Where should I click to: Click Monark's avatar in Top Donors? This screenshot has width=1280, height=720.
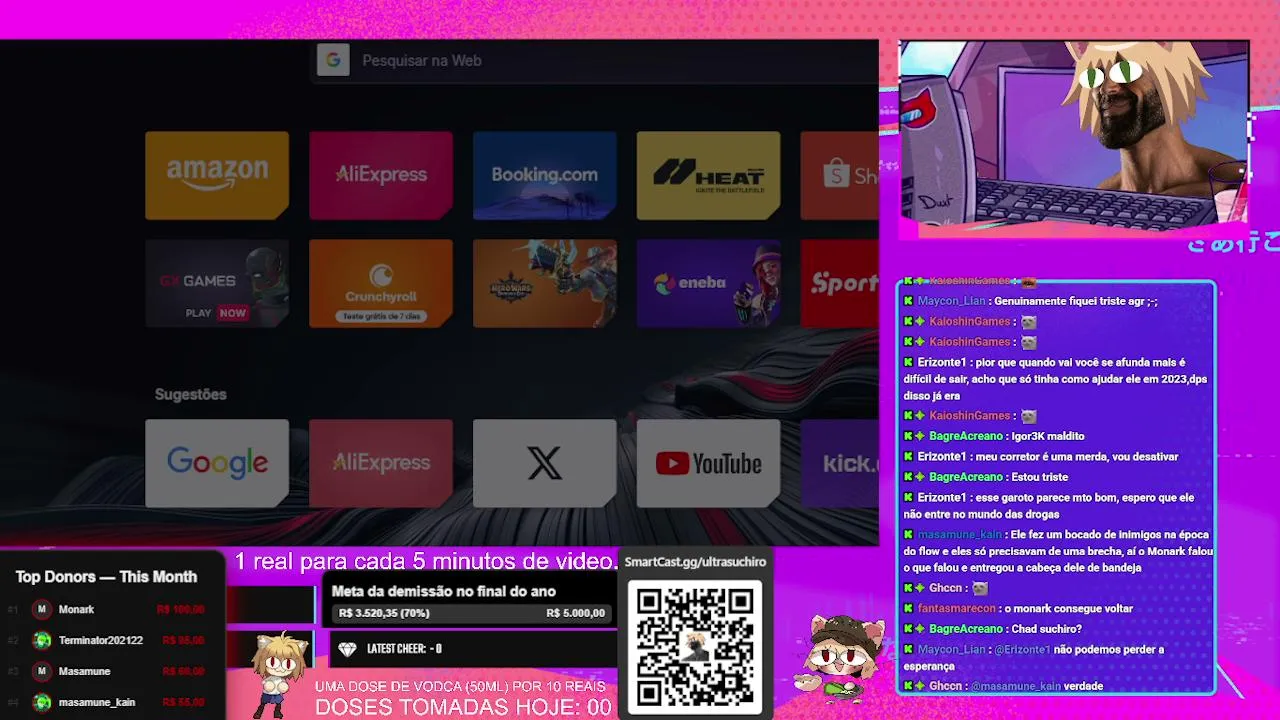click(x=42, y=609)
